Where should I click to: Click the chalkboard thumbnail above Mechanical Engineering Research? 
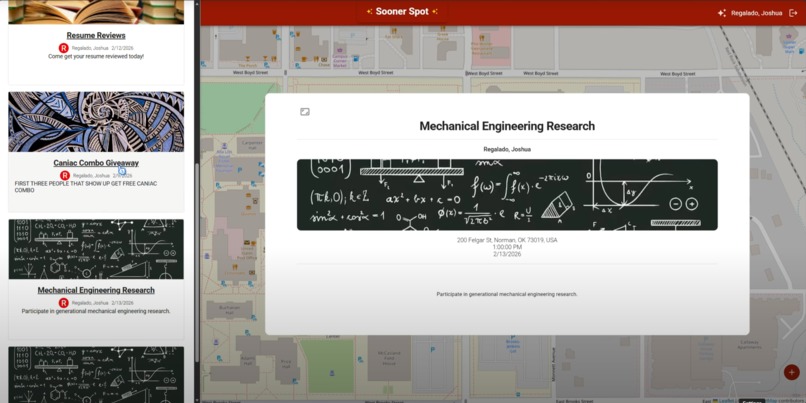click(x=96, y=249)
